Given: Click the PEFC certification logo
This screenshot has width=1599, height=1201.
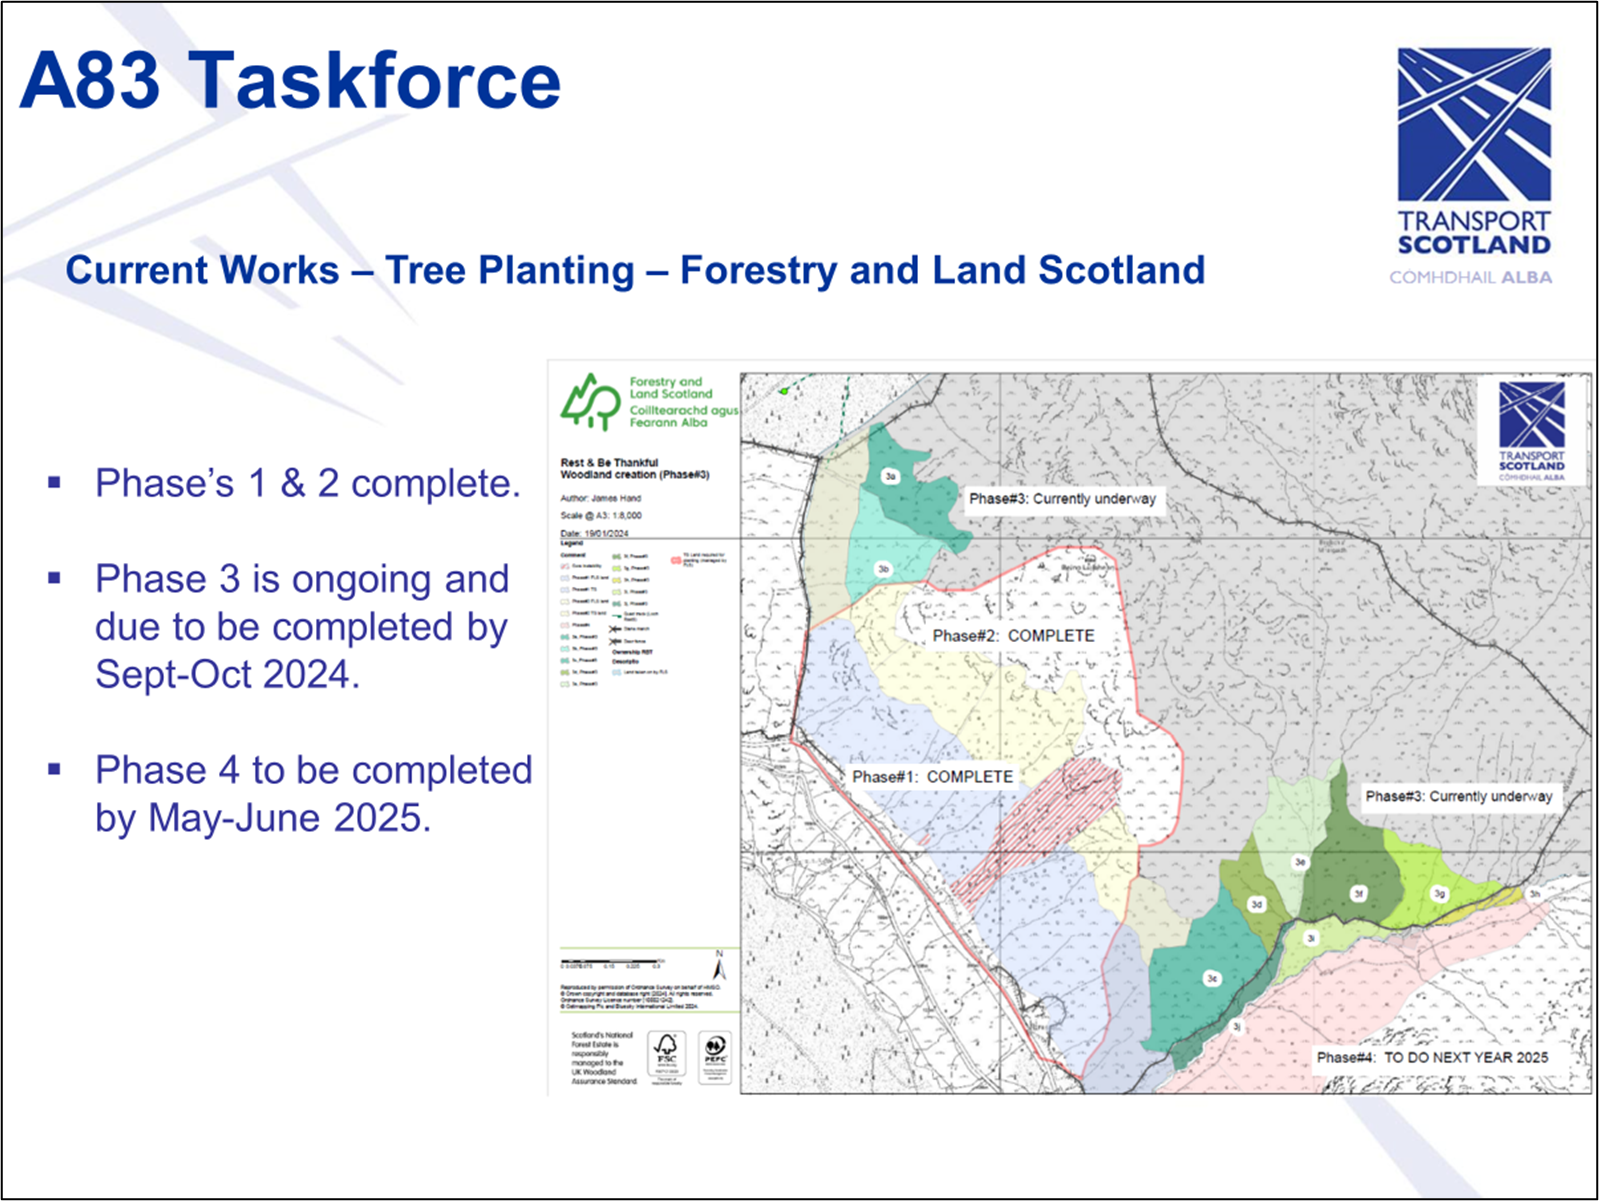Looking at the screenshot, I should pos(715,1057).
